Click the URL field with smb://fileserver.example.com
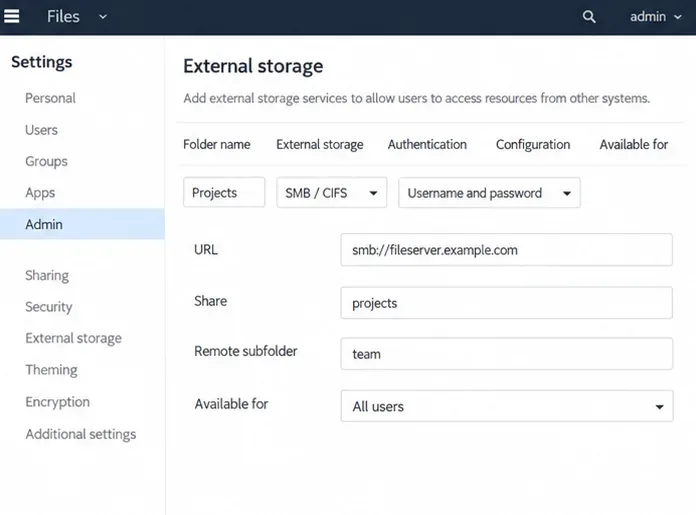 506,250
